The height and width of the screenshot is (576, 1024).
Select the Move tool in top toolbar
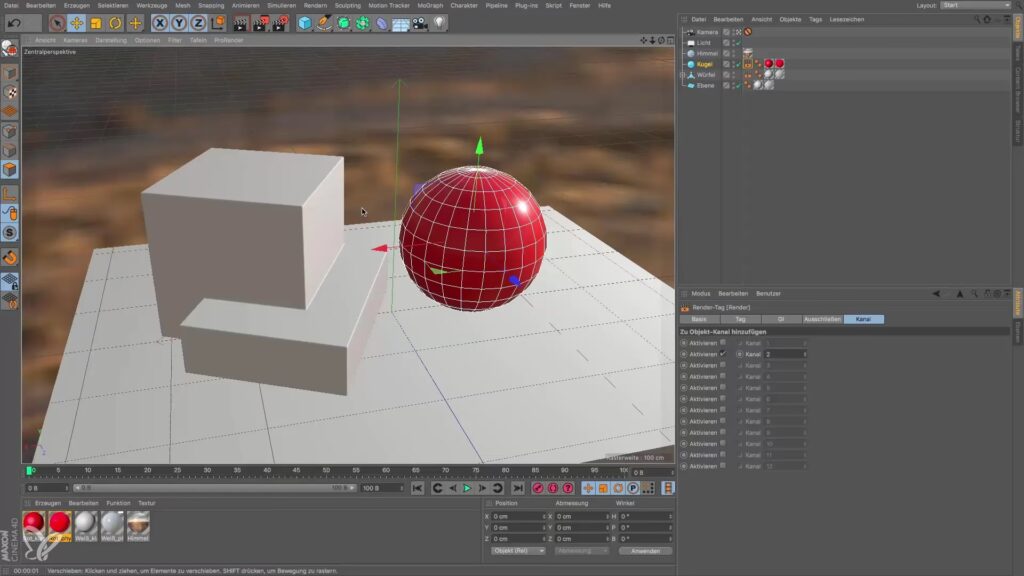coord(76,22)
